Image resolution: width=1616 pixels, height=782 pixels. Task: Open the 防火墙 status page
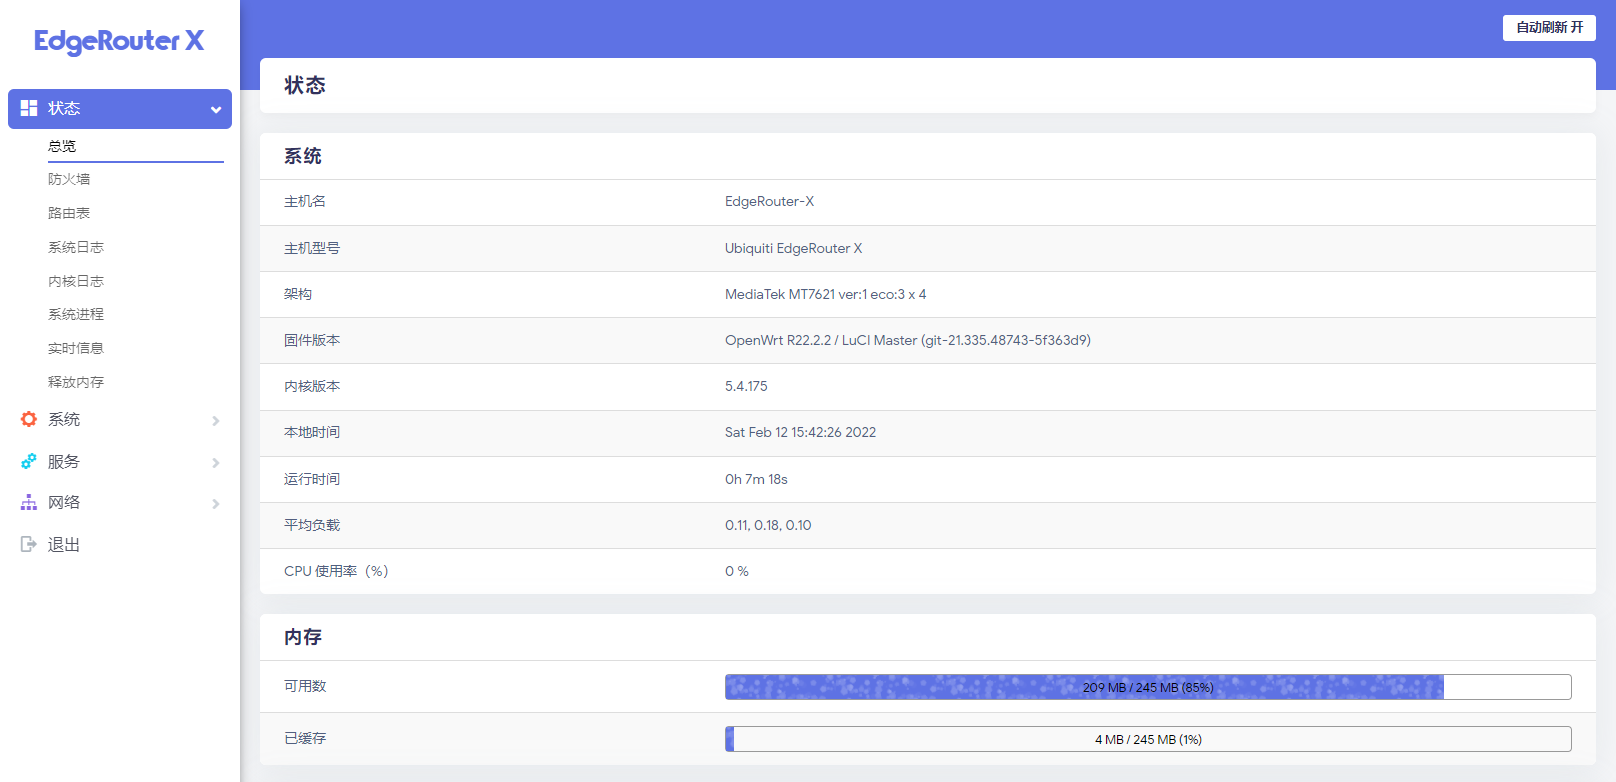point(69,179)
